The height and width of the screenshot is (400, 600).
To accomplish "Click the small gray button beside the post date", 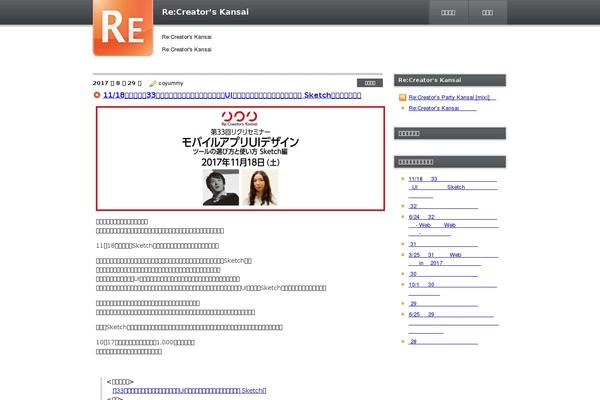I will (370, 83).
